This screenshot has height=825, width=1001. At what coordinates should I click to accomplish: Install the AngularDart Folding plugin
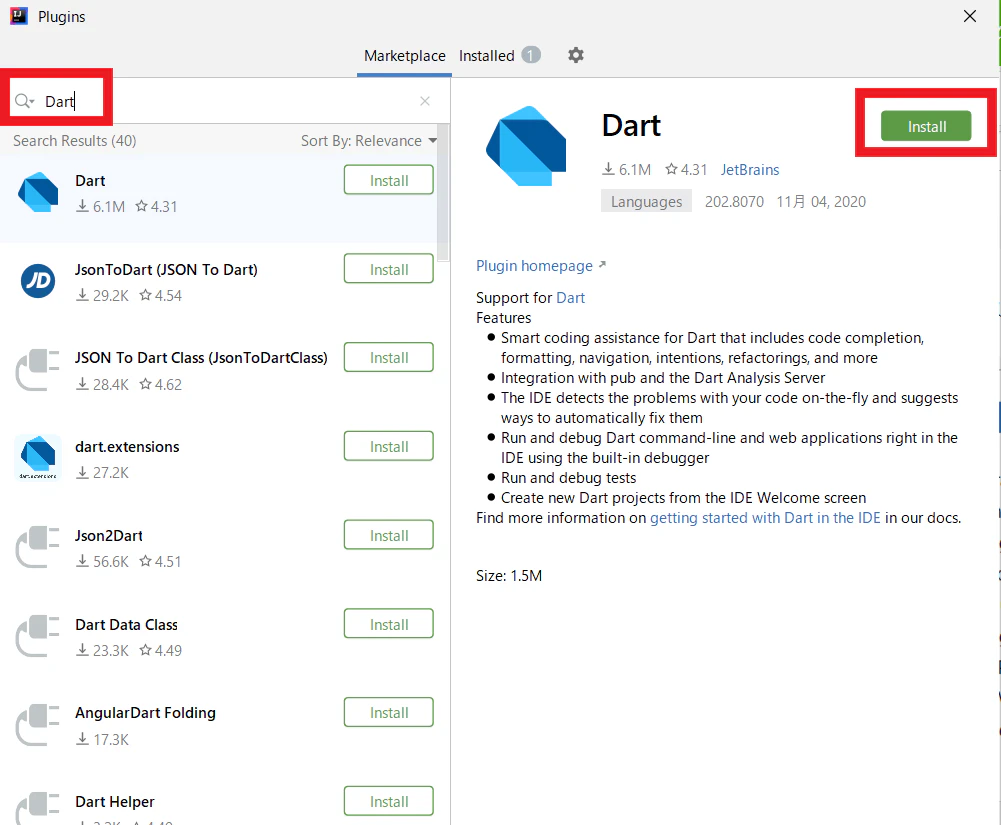click(389, 713)
